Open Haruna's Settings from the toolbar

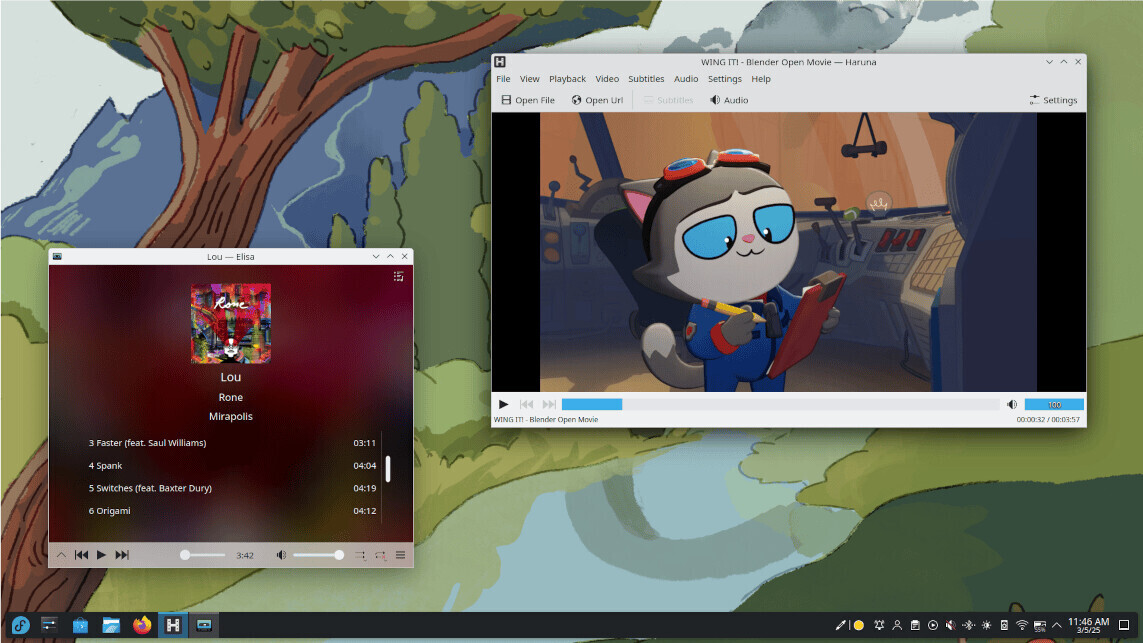point(1053,100)
